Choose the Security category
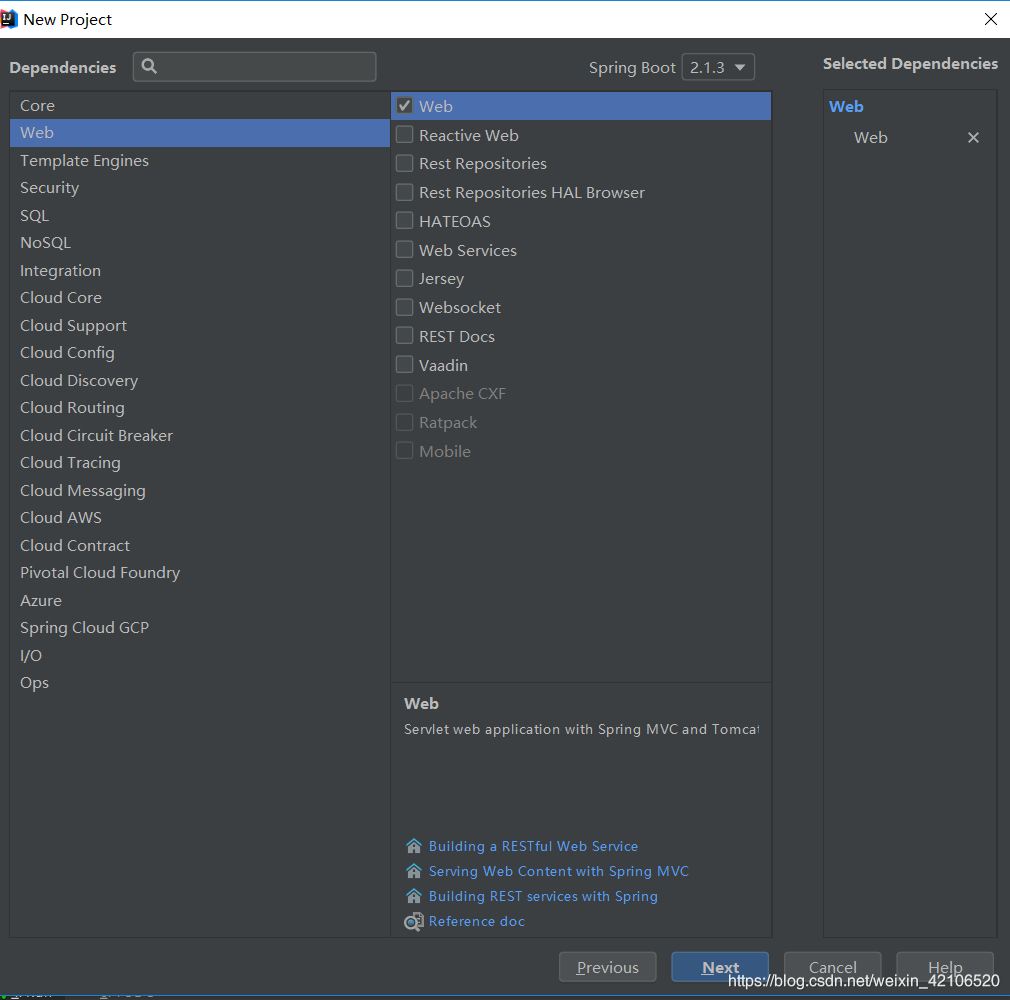Viewport: 1010px width, 1000px height. click(x=200, y=188)
